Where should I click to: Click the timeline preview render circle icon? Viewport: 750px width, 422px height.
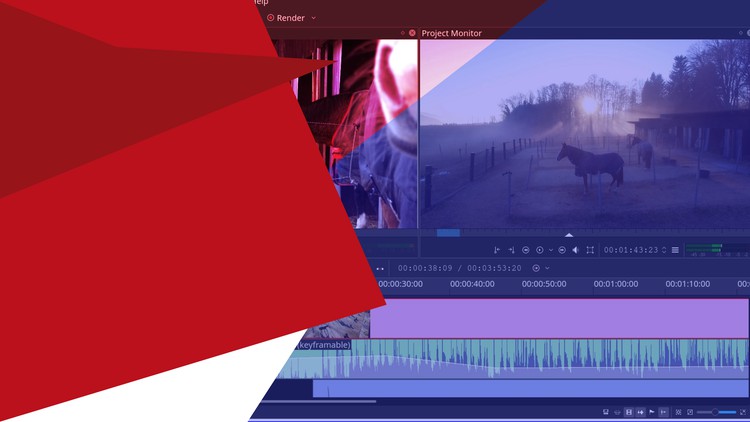[536, 268]
